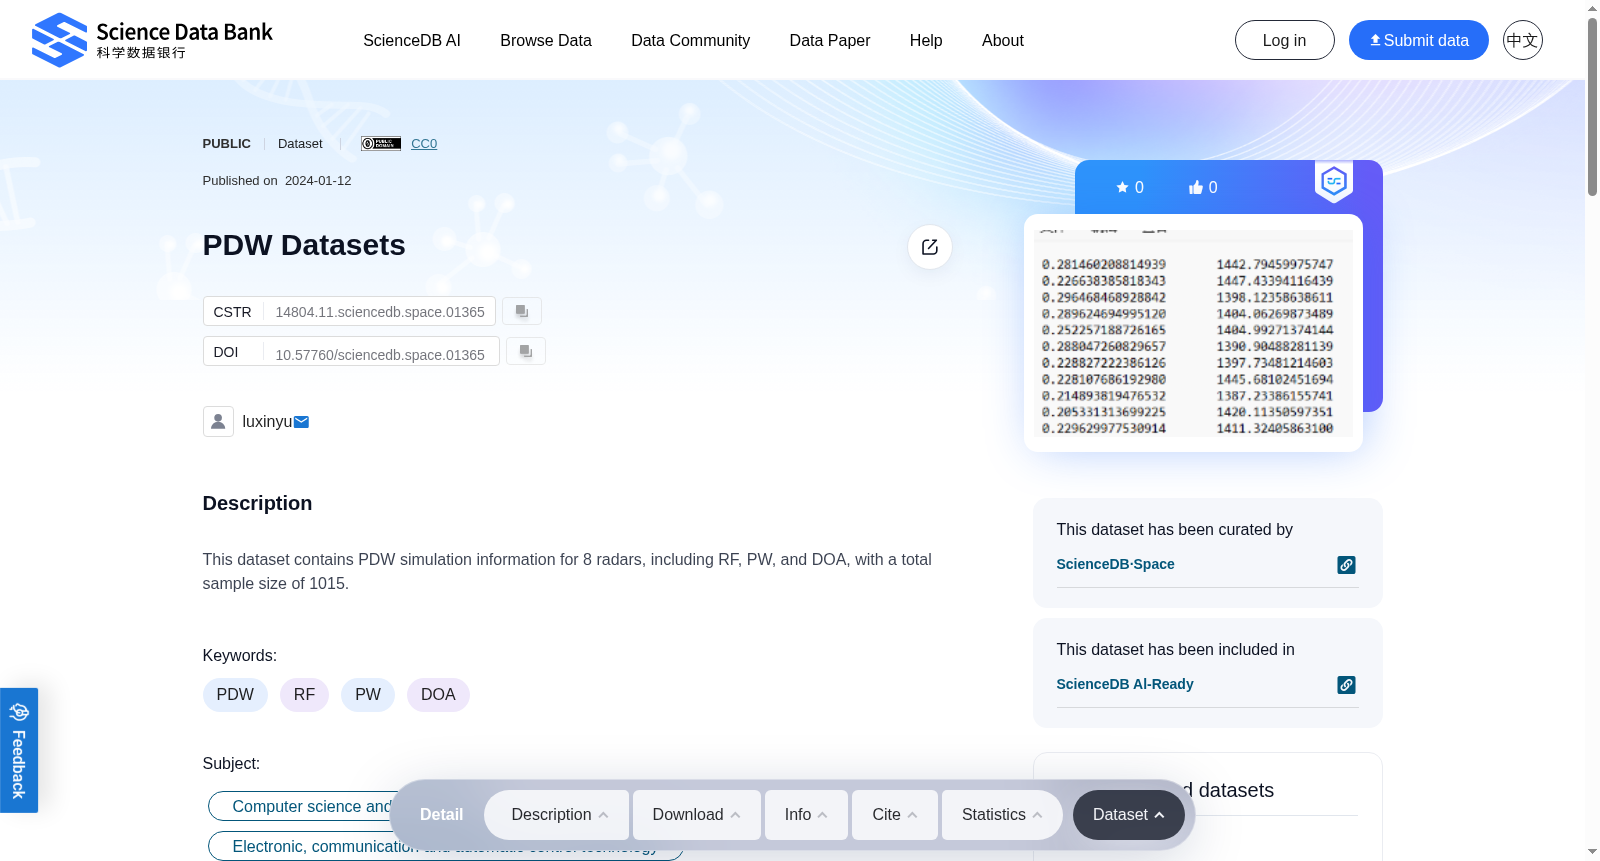Open author luxinyu's name
Screen dimensions: 1600x861
click(x=267, y=422)
